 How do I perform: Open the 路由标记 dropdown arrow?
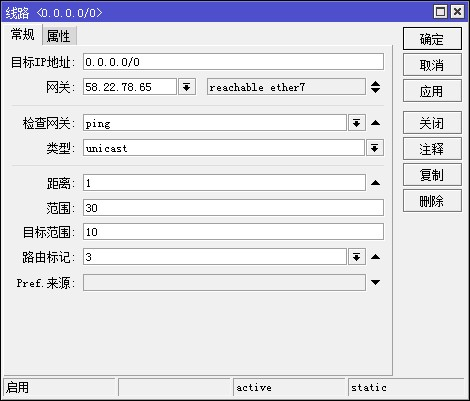click(357, 257)
